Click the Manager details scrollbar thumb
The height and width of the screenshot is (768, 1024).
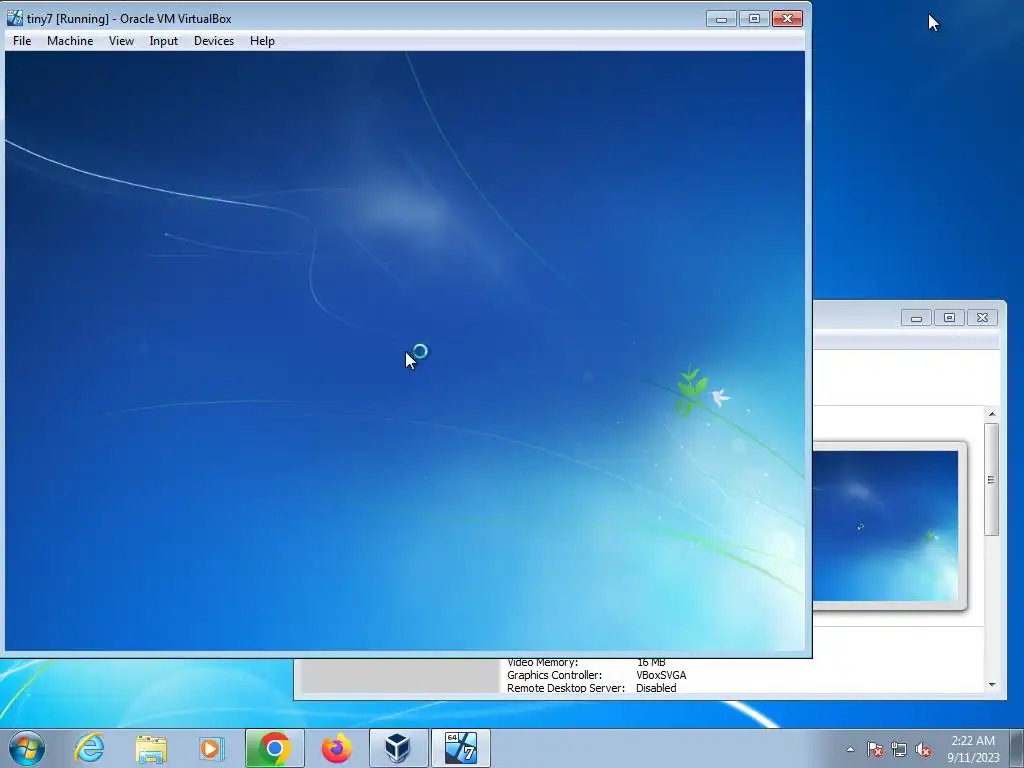(x=992, y=479)
